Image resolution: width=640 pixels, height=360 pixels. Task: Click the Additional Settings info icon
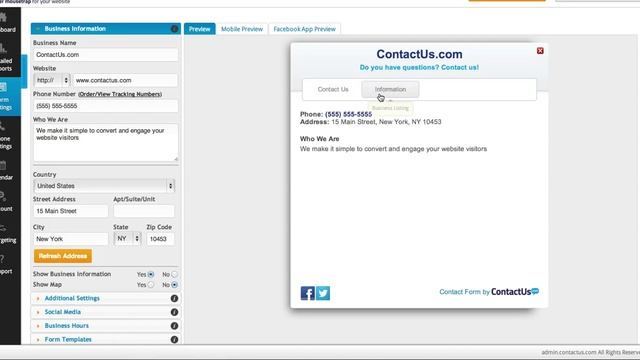click(174, 298)
